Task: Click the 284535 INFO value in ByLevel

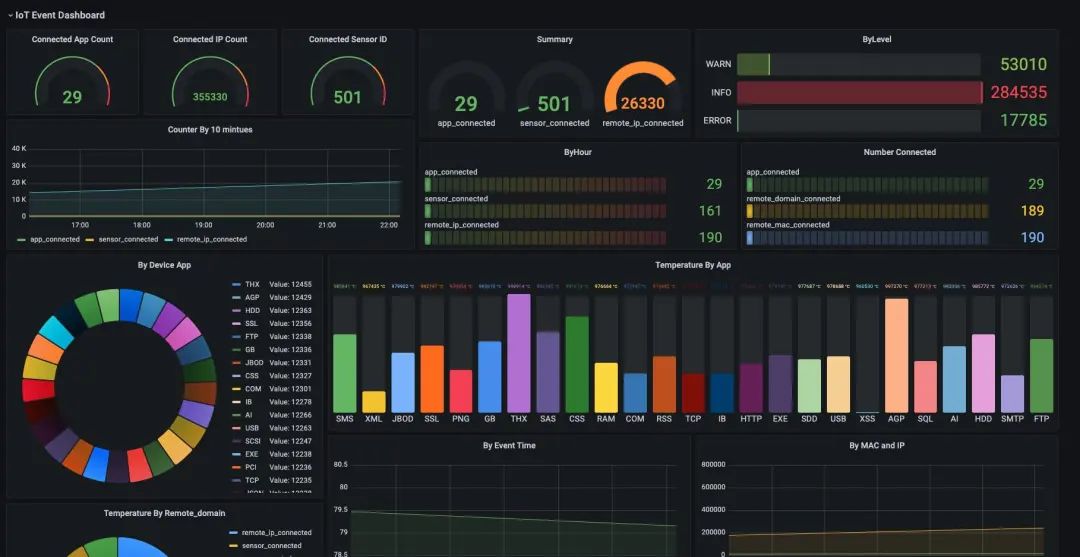Action: click(x=1019, y=92)
